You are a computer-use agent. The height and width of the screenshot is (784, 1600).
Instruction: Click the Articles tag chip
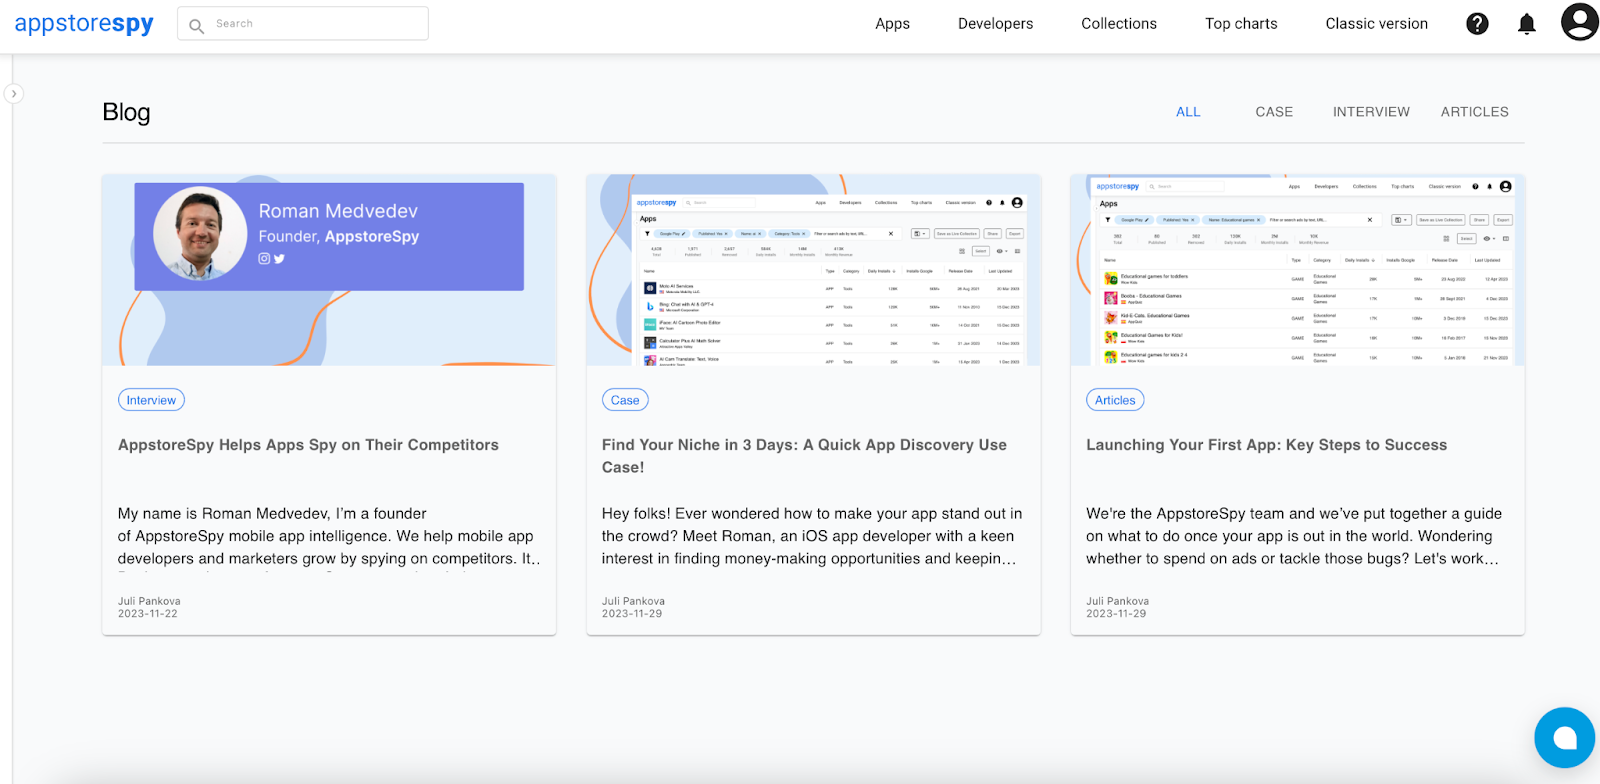pos(1115,400)
